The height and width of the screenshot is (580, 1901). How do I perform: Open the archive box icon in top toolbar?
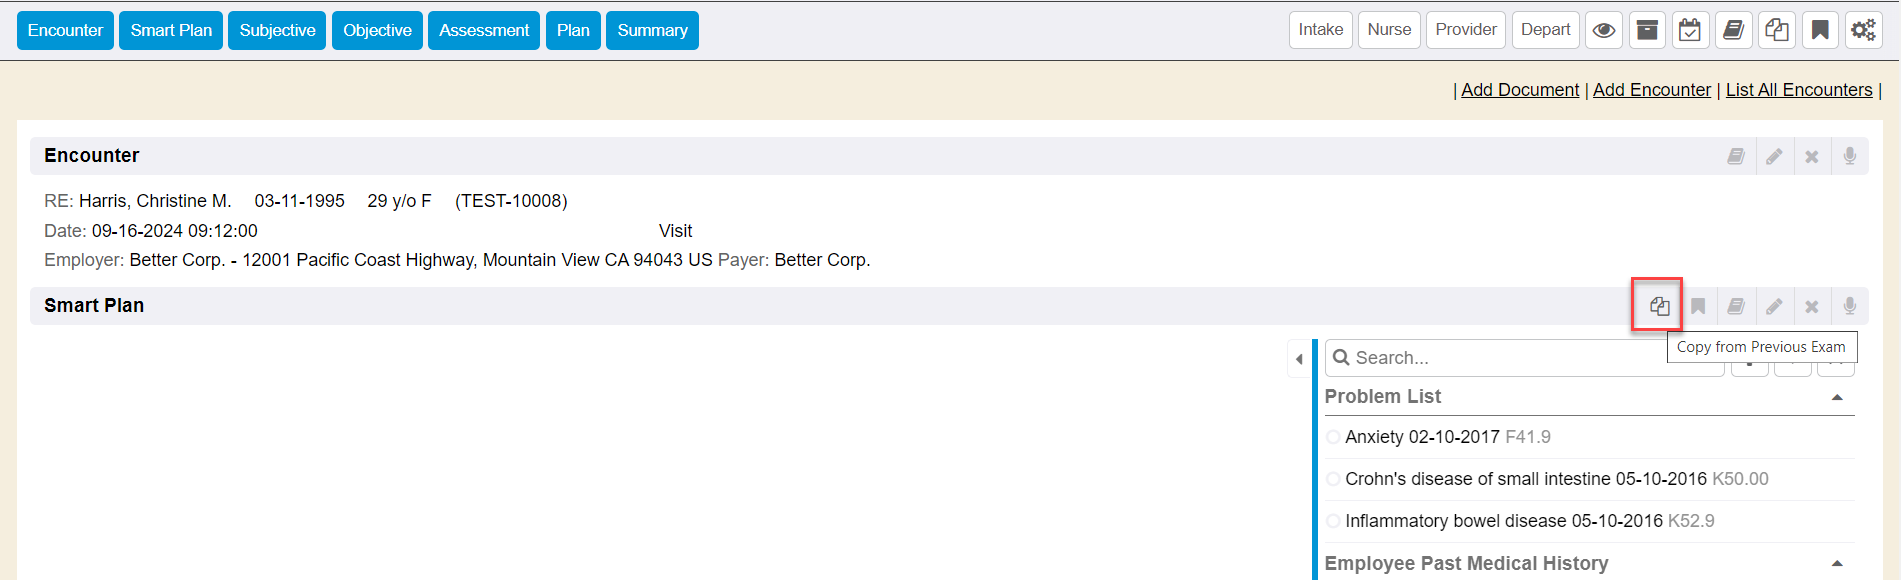[x=1647, y=30]
